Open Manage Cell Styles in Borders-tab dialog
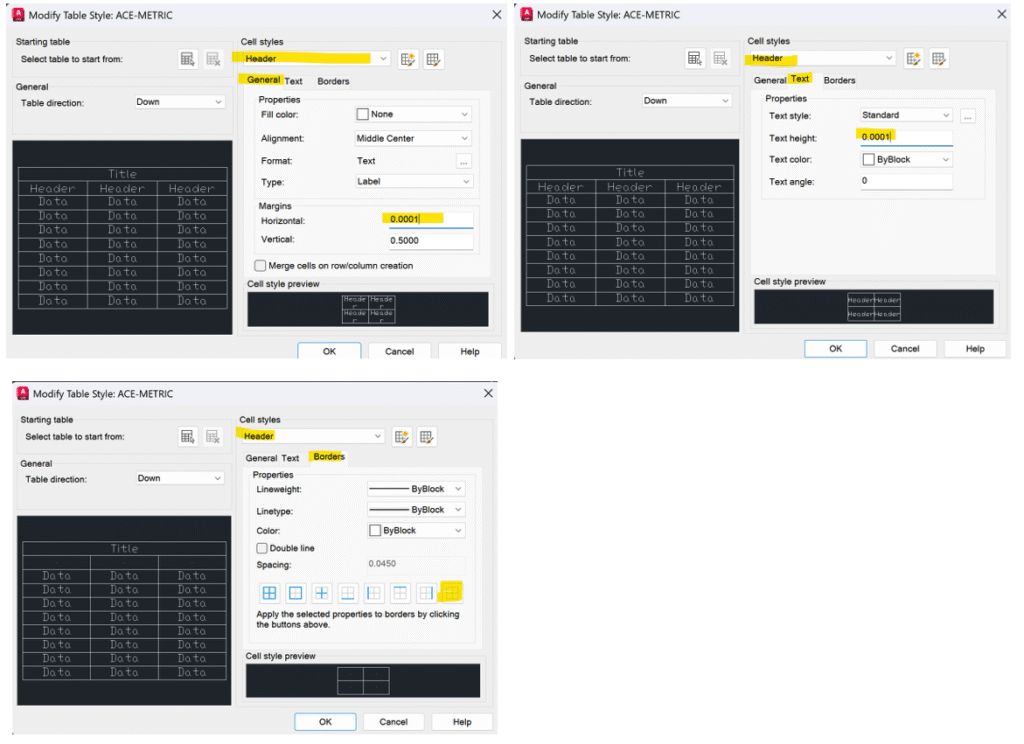 click(426, 437)
